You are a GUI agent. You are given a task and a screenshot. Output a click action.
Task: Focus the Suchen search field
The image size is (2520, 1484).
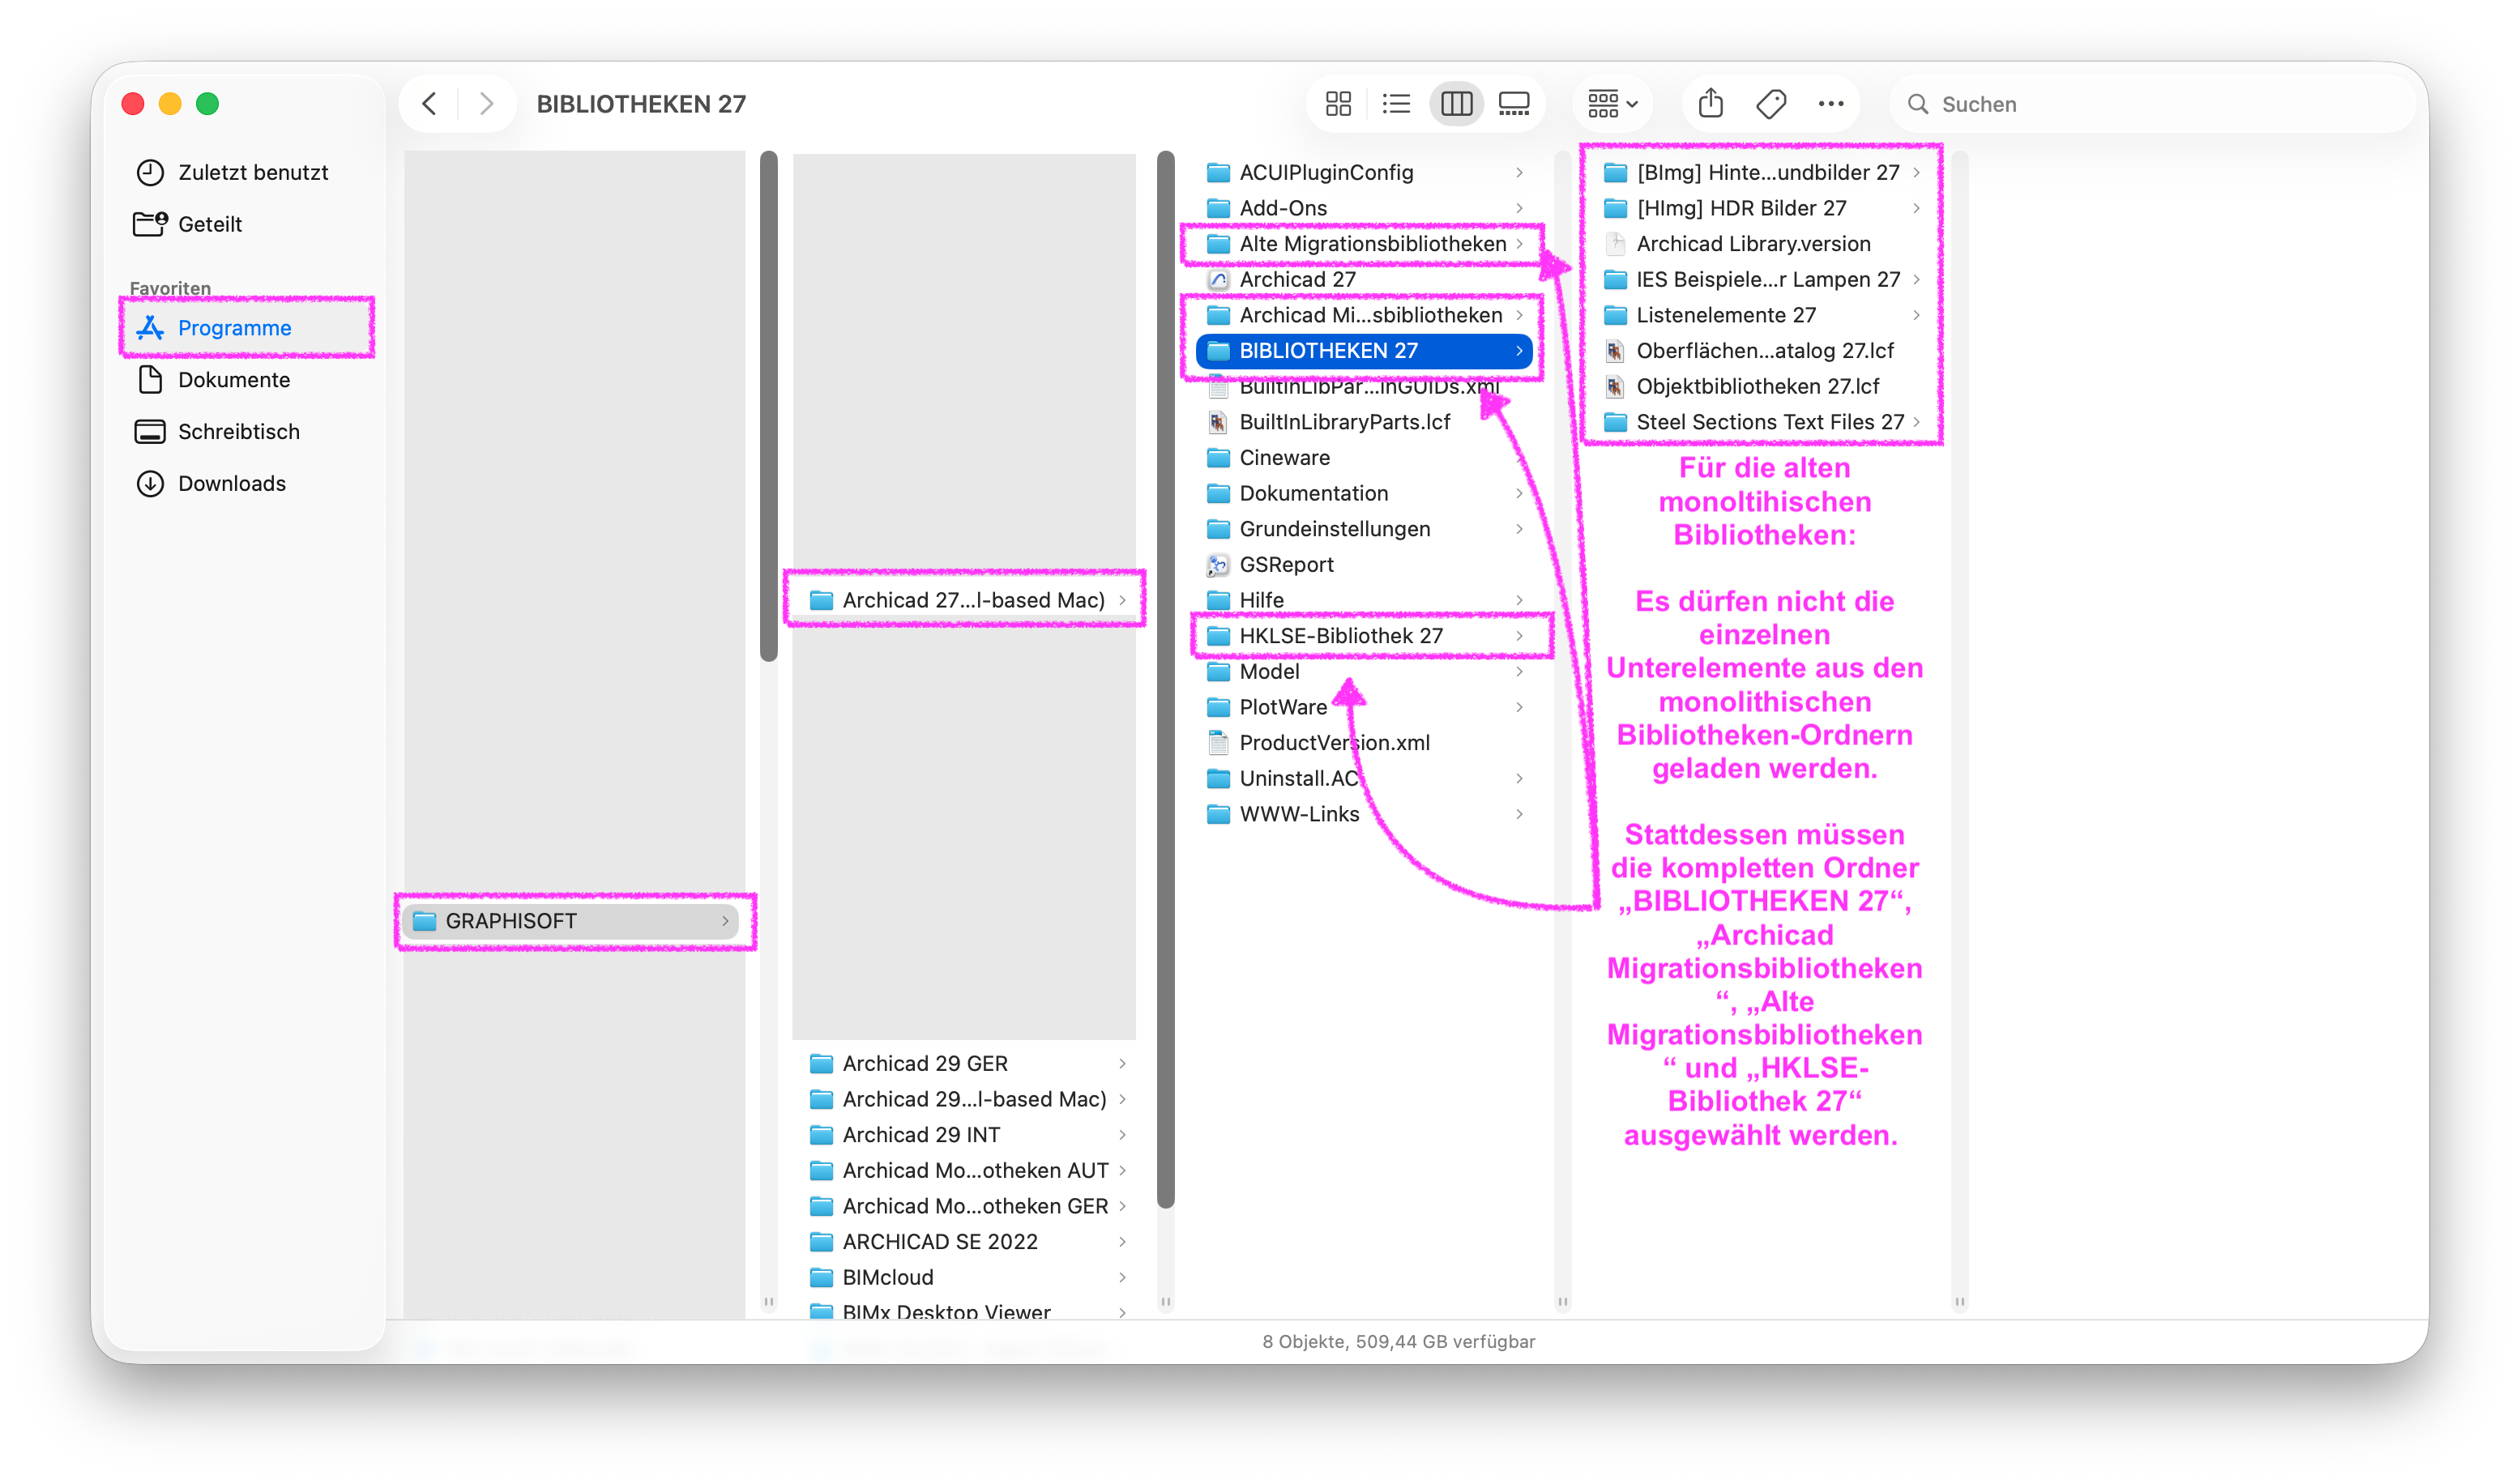point(2153,104)
